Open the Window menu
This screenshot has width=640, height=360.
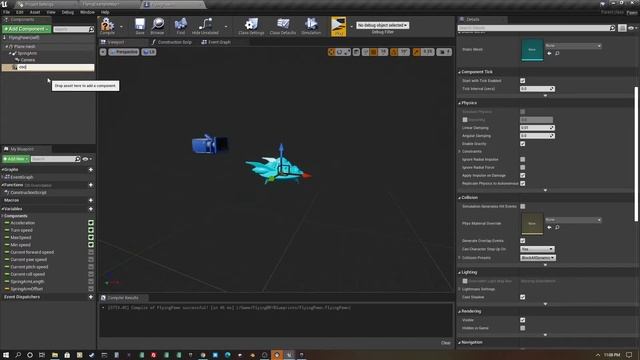pyautogui.click(x=87, y=12)
